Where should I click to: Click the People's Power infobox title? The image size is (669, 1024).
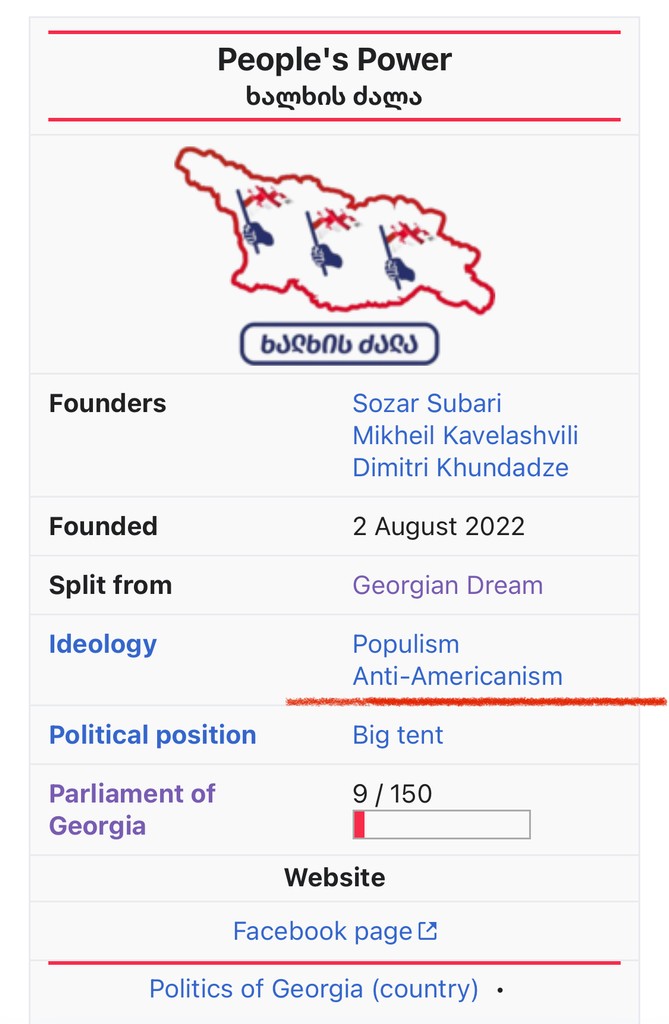pos(334,60)
